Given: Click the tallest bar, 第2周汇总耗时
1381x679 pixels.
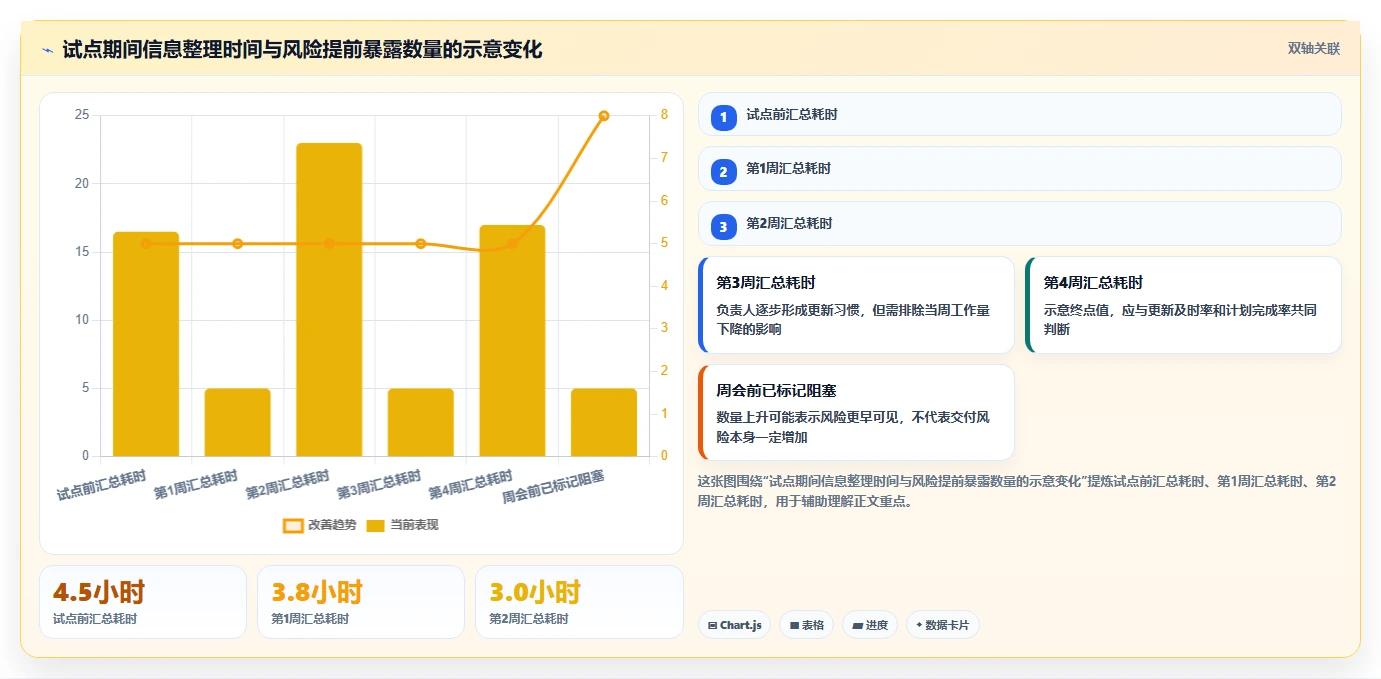Looking at the screenshot, I should [329, 300].
